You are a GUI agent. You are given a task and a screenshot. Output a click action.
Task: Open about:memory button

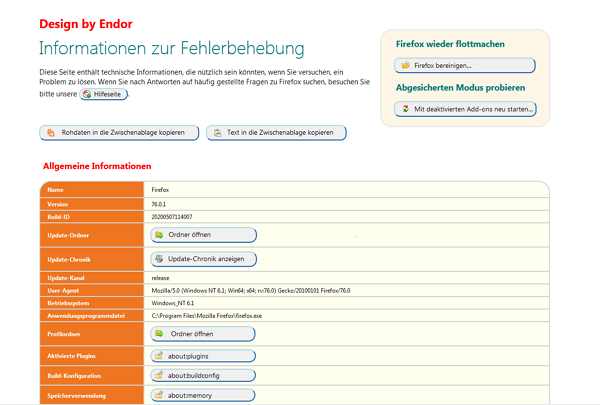(203, 395)
